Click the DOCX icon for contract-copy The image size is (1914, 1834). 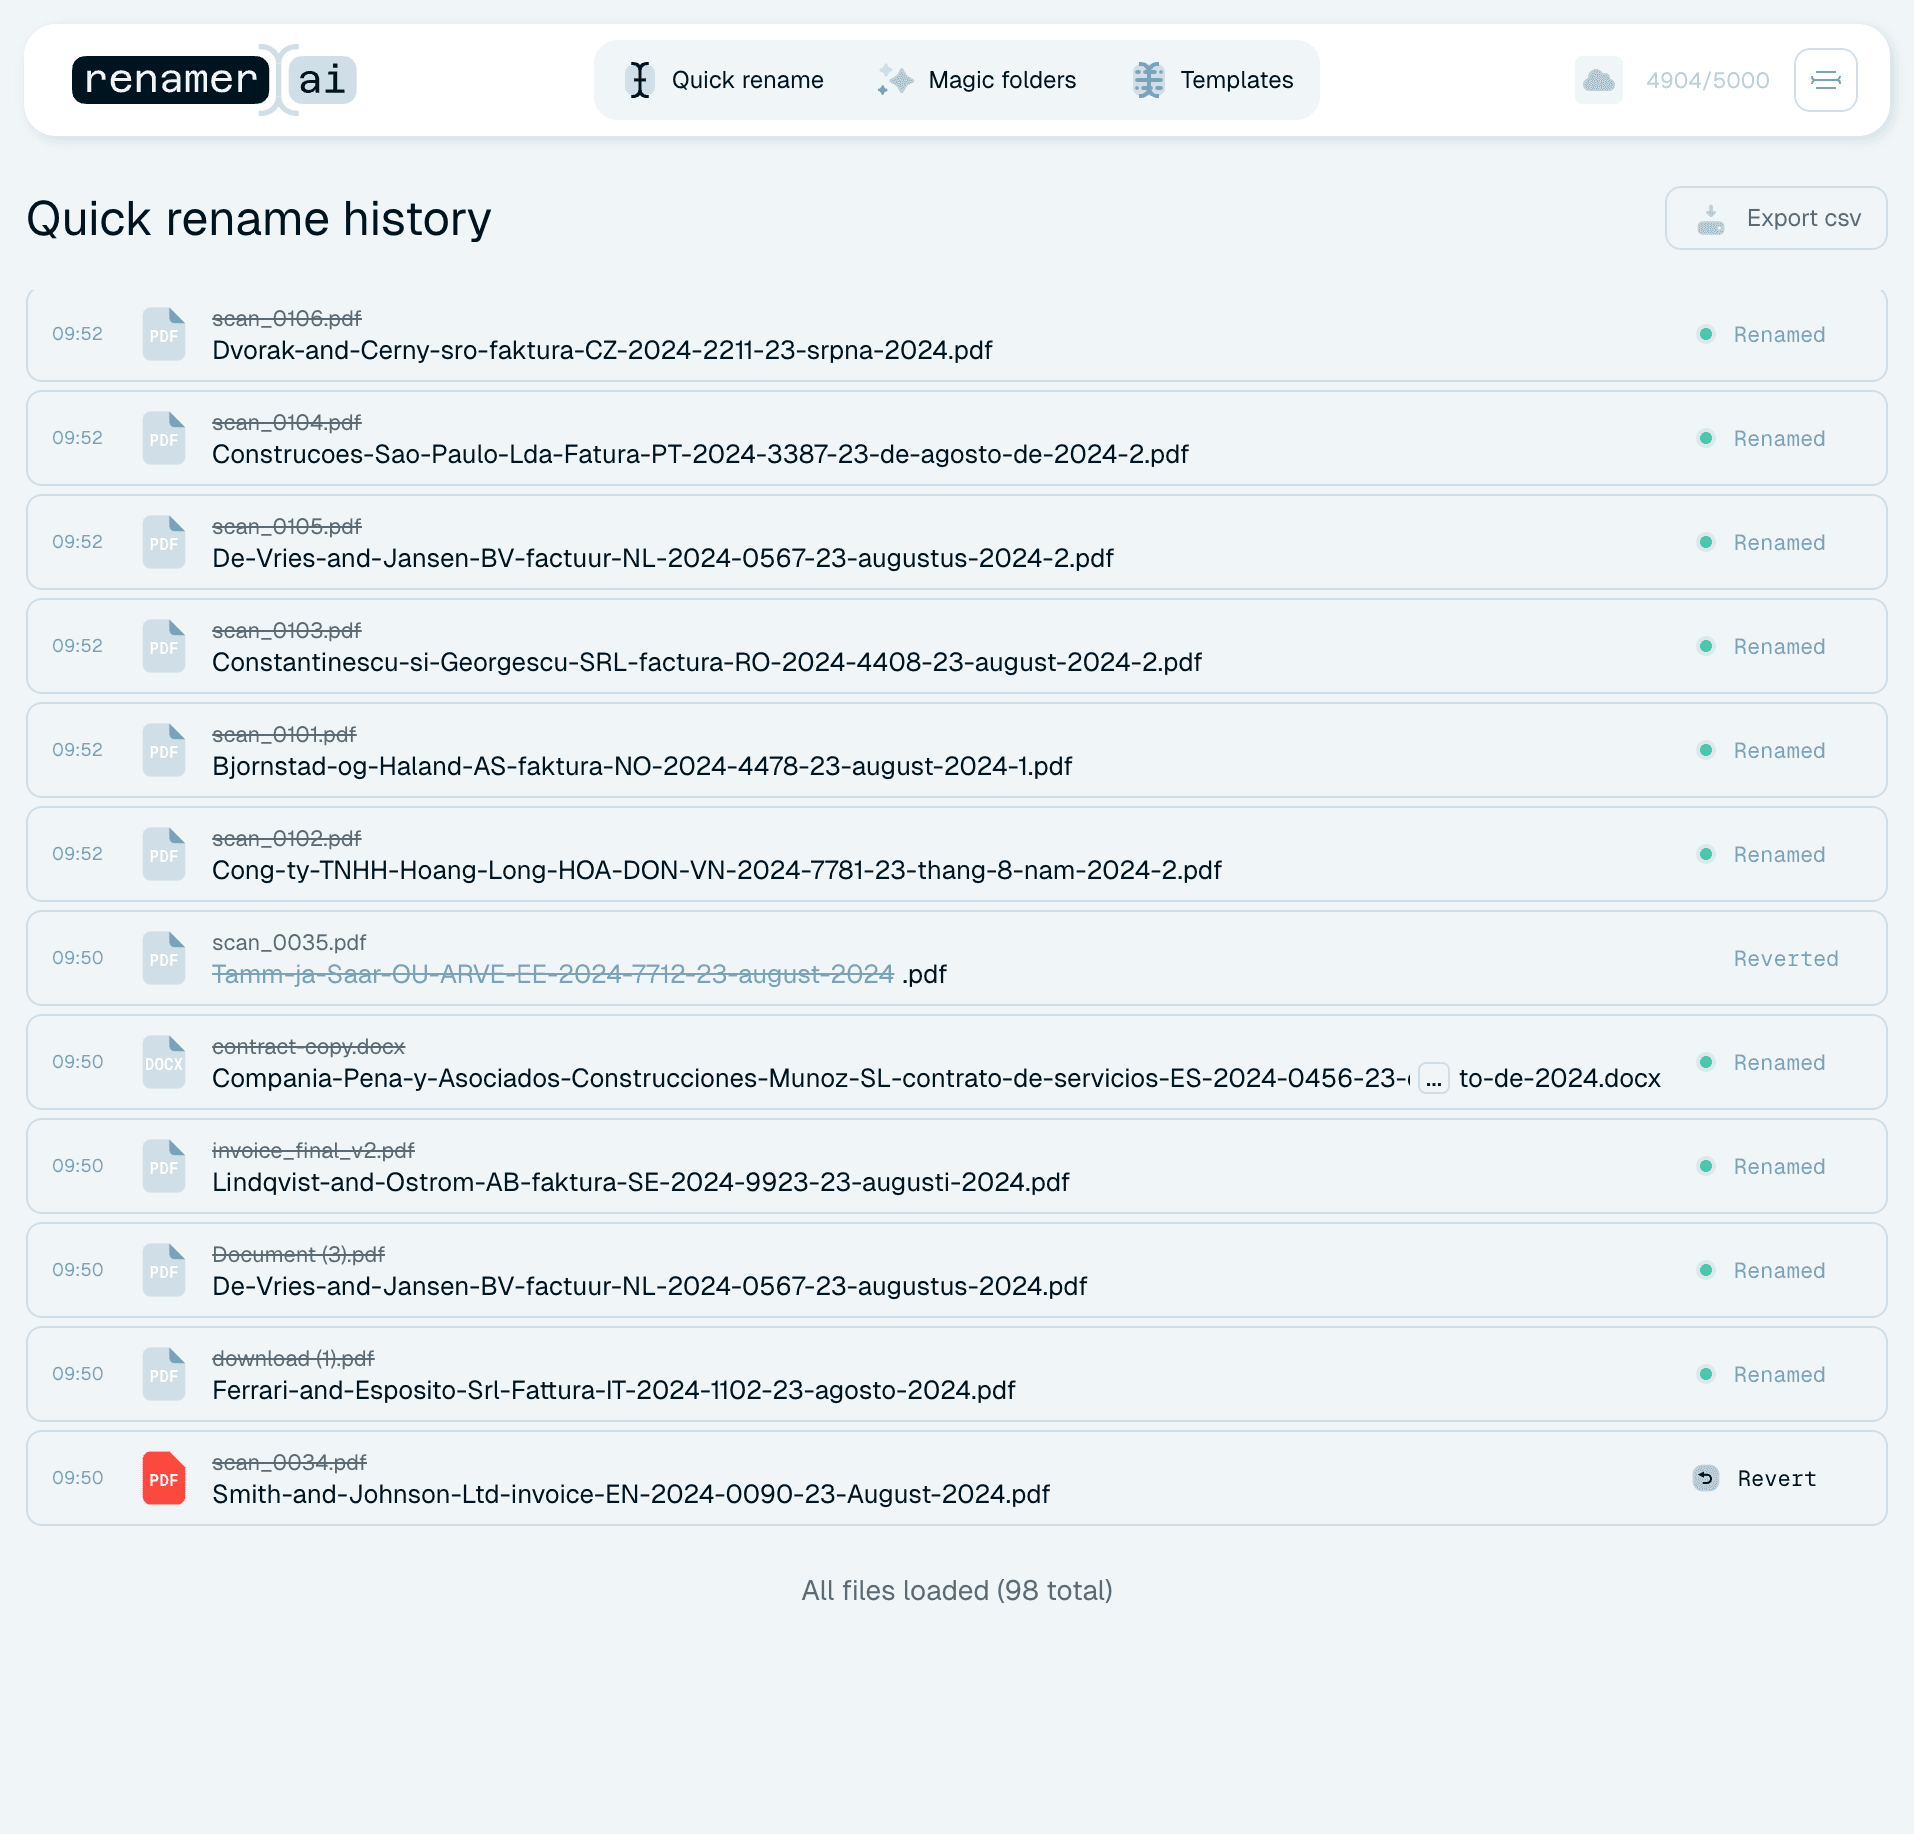click(164, 1062)
